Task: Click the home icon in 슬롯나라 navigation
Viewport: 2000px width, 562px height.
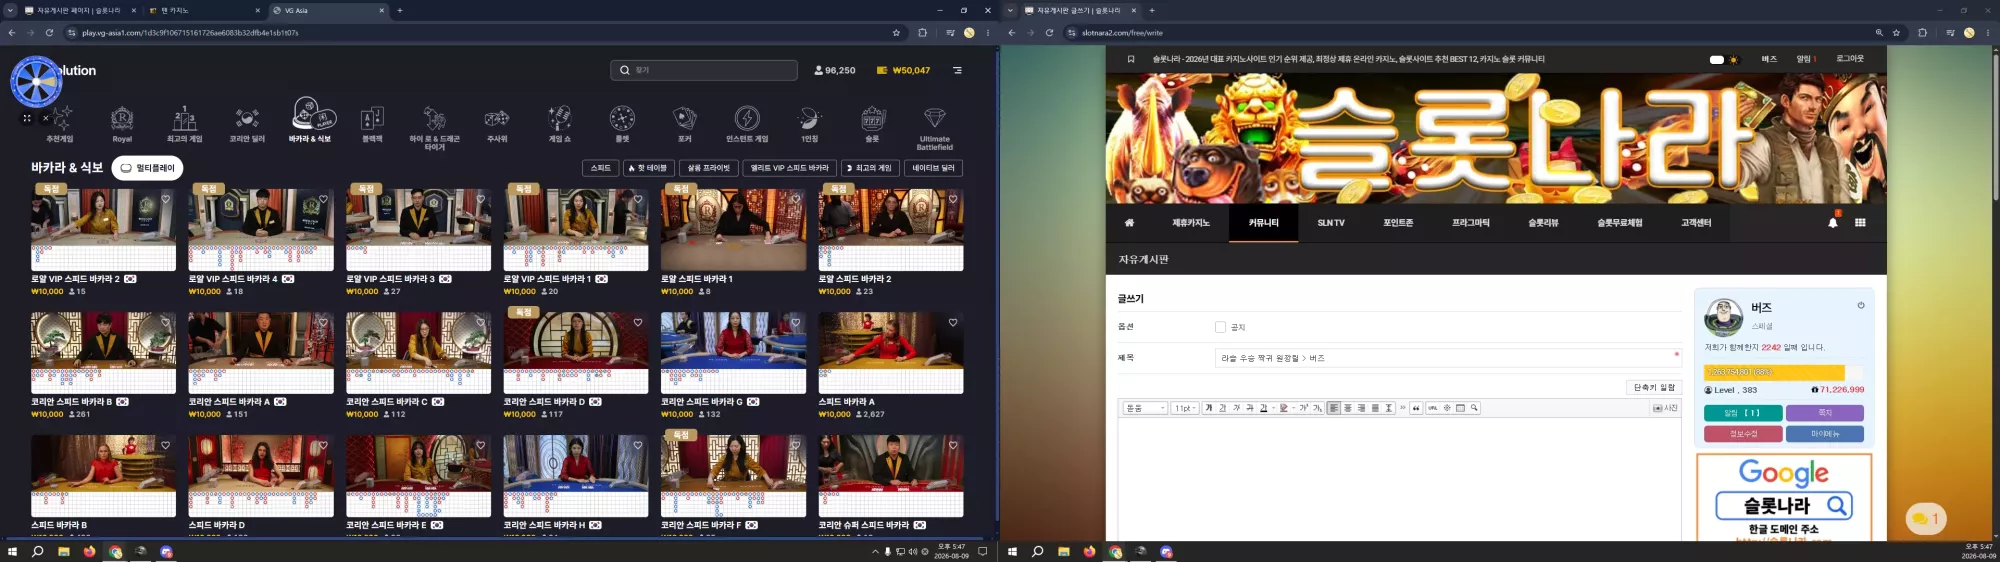Action: click(x=1129, y=223)
